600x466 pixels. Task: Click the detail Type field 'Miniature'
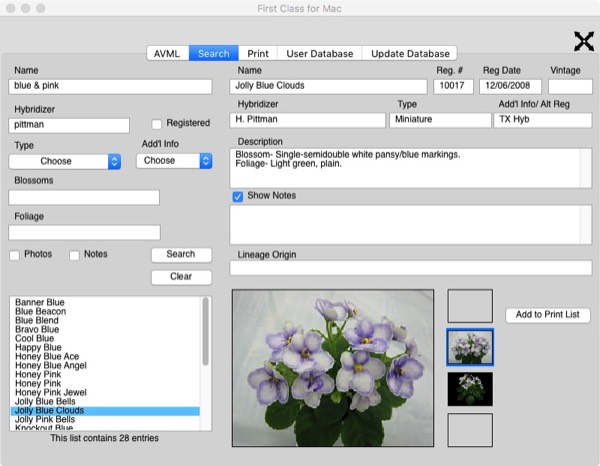[x=440, y=120]
